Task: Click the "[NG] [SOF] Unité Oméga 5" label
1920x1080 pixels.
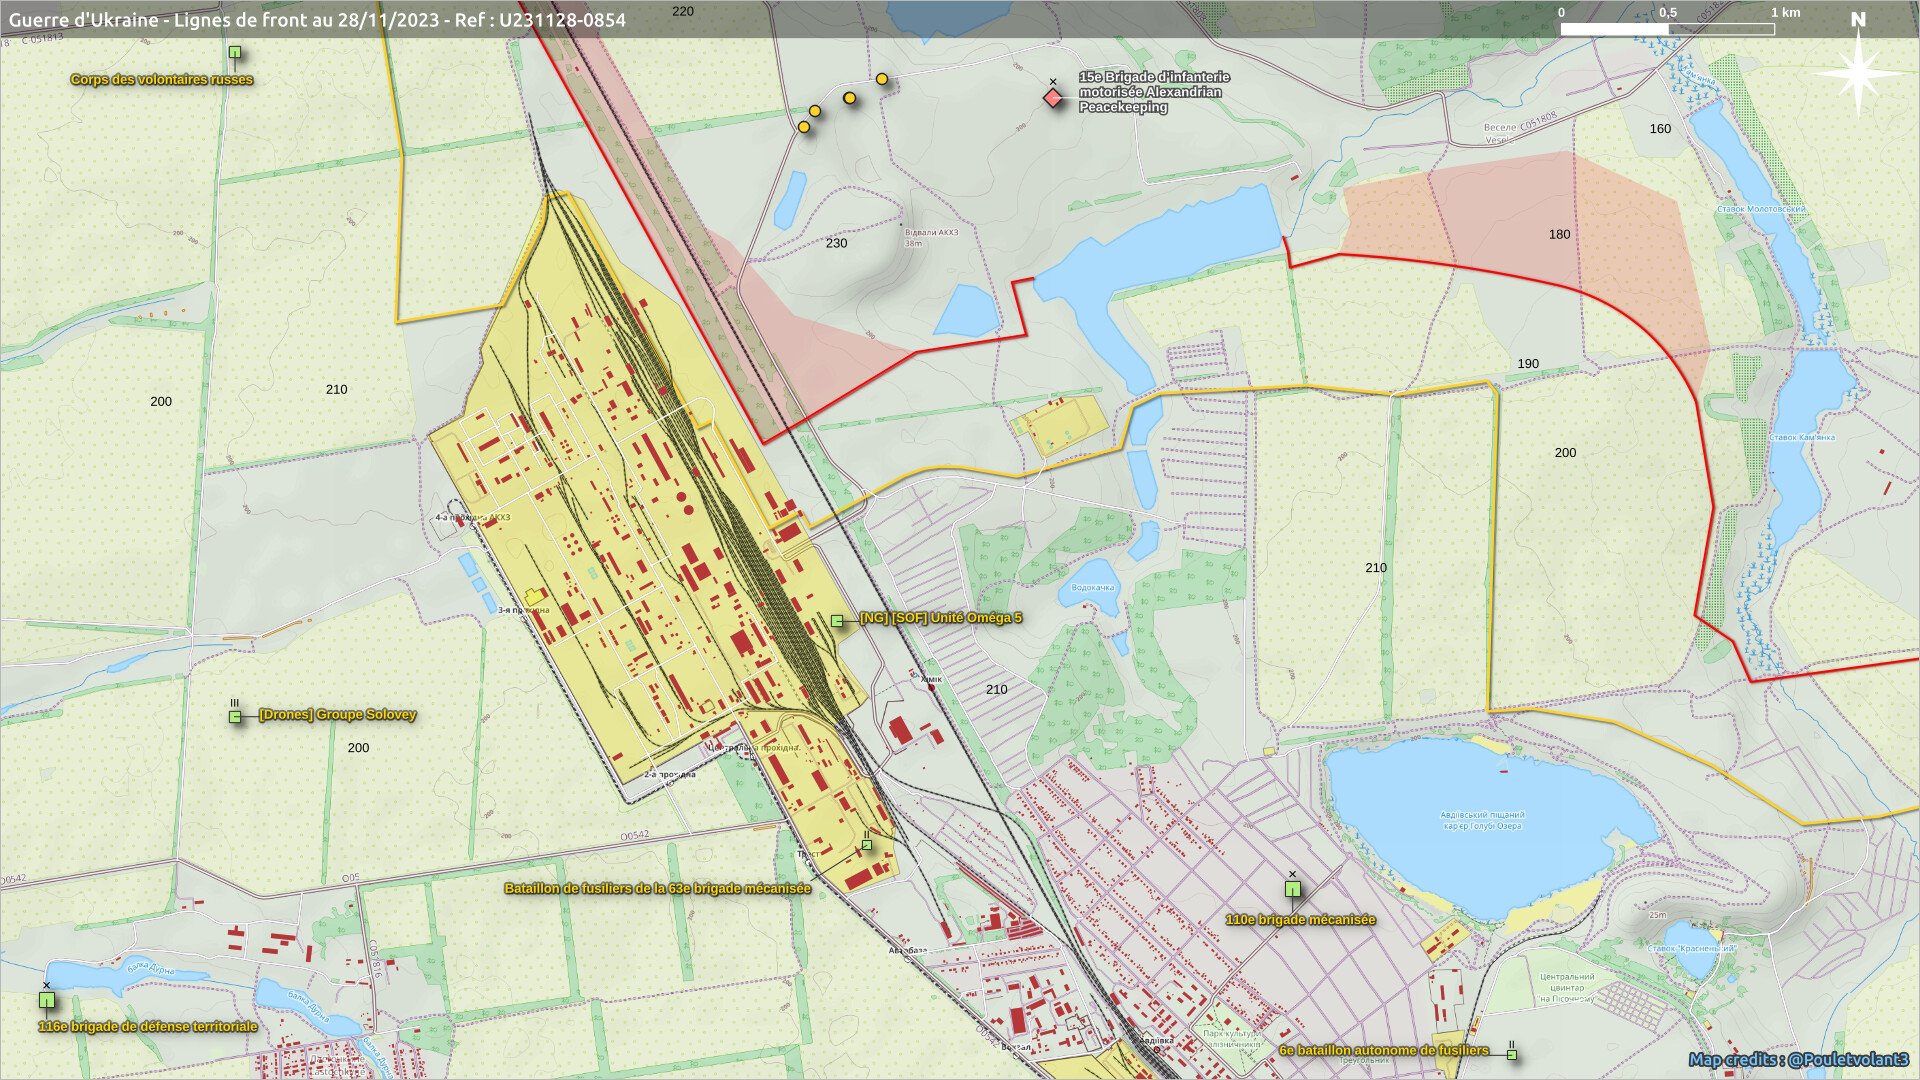Action: [x=941, y=618]
